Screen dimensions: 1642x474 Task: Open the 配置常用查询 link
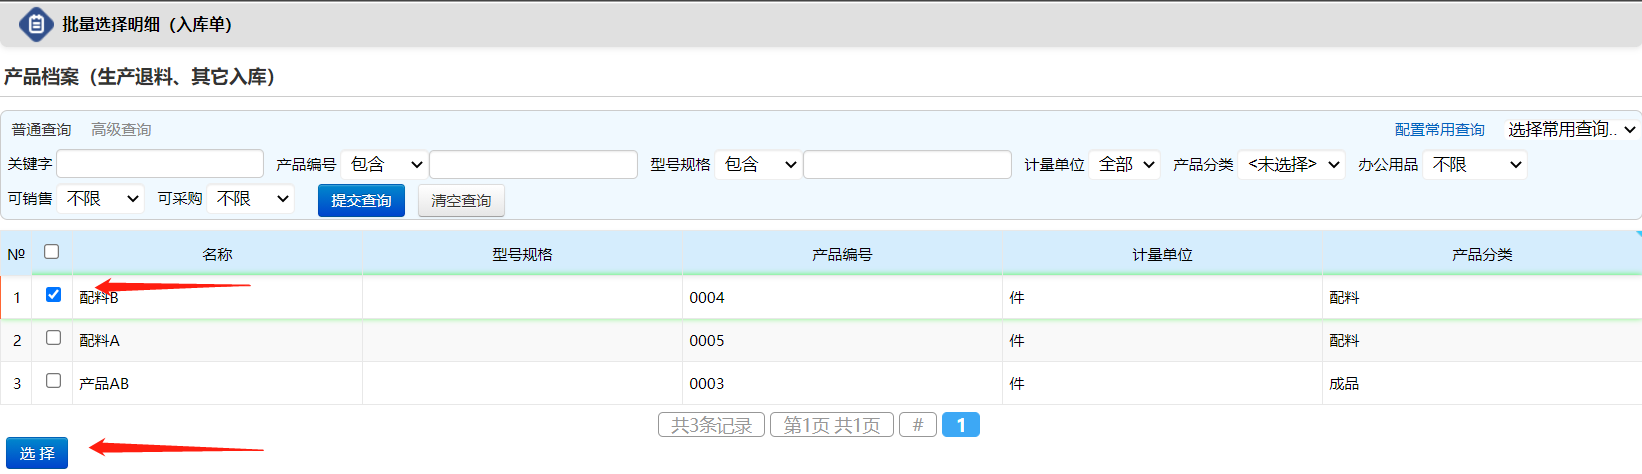(1439, 130)
